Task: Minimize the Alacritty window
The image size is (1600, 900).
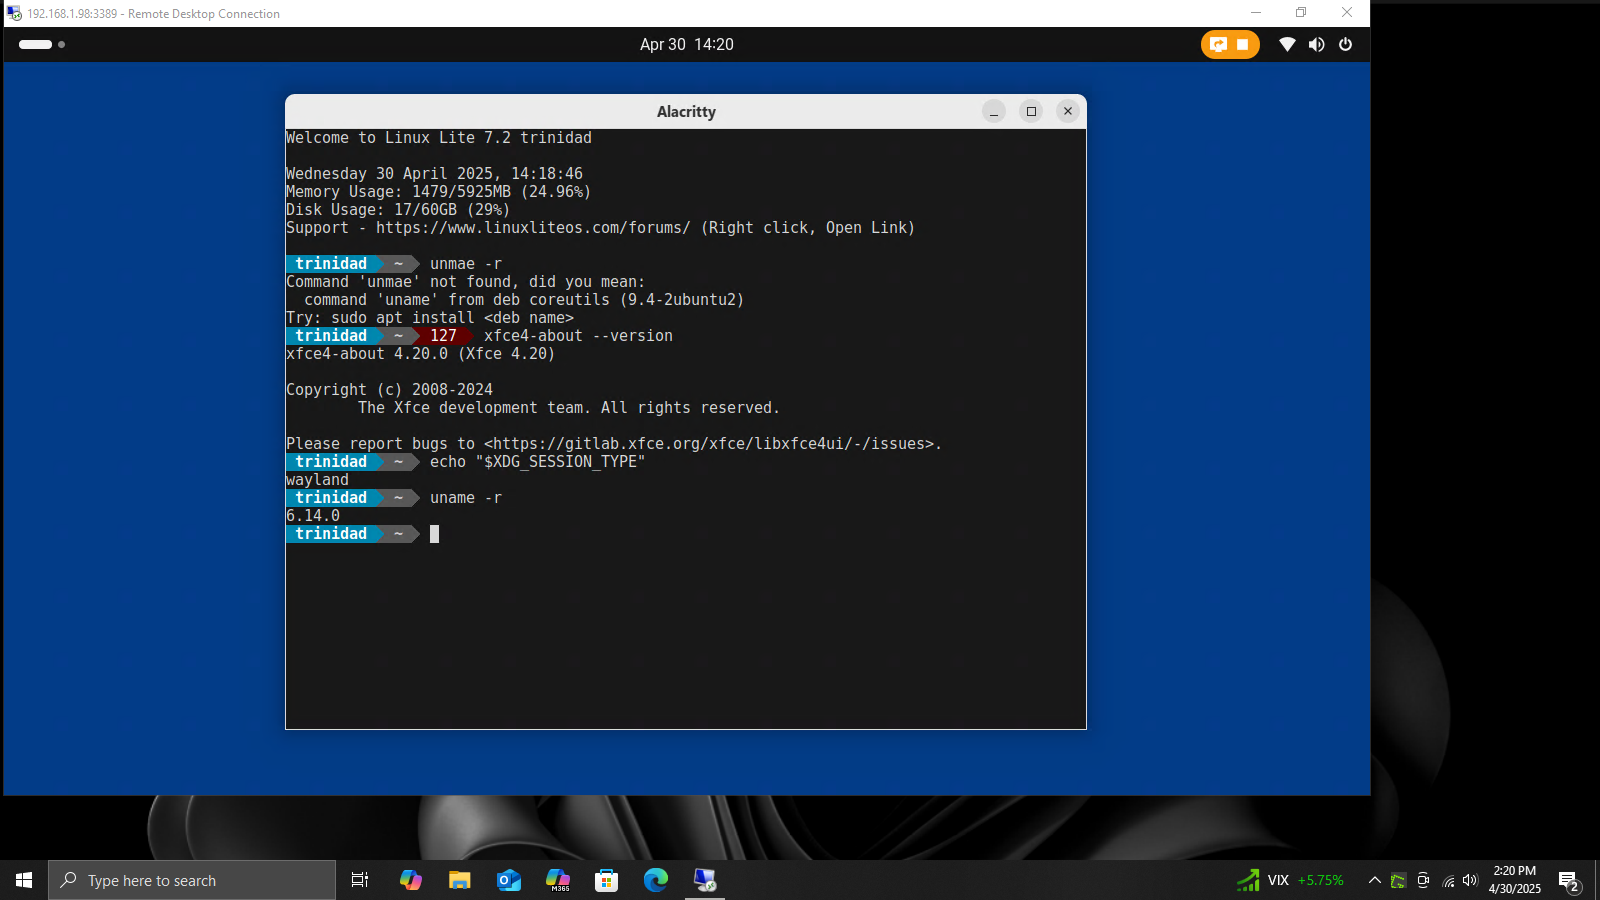Action: click(994, 111)
